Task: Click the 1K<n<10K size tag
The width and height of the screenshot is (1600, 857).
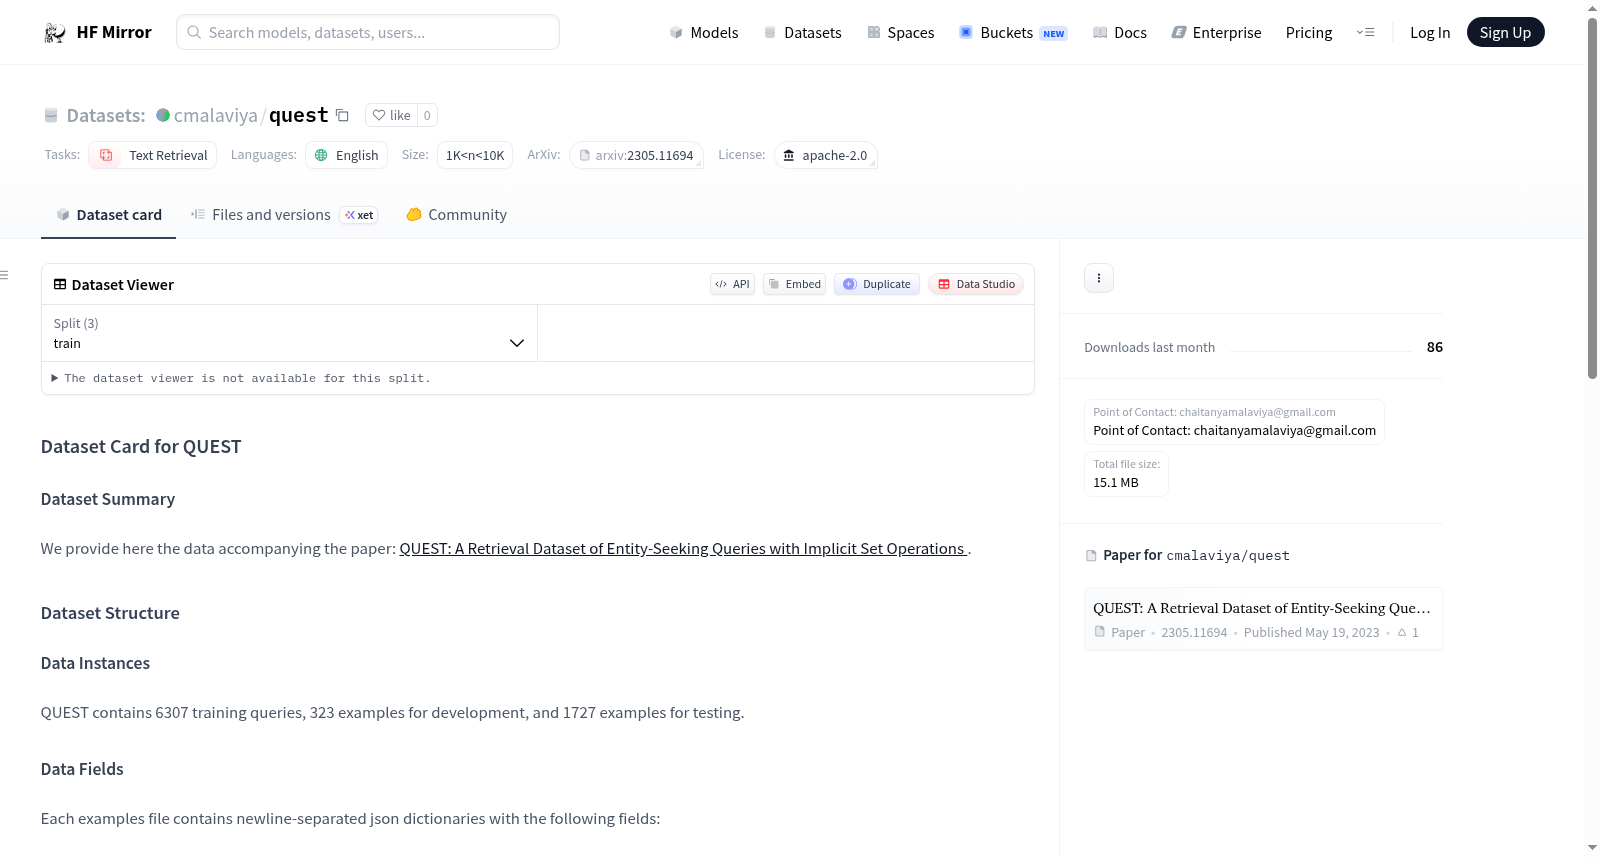Action: coord(475,155)
